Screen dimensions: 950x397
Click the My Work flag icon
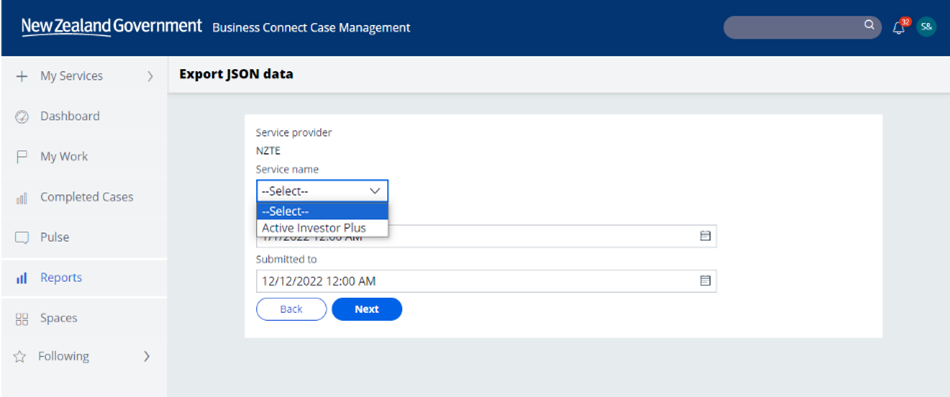point(21,157)
